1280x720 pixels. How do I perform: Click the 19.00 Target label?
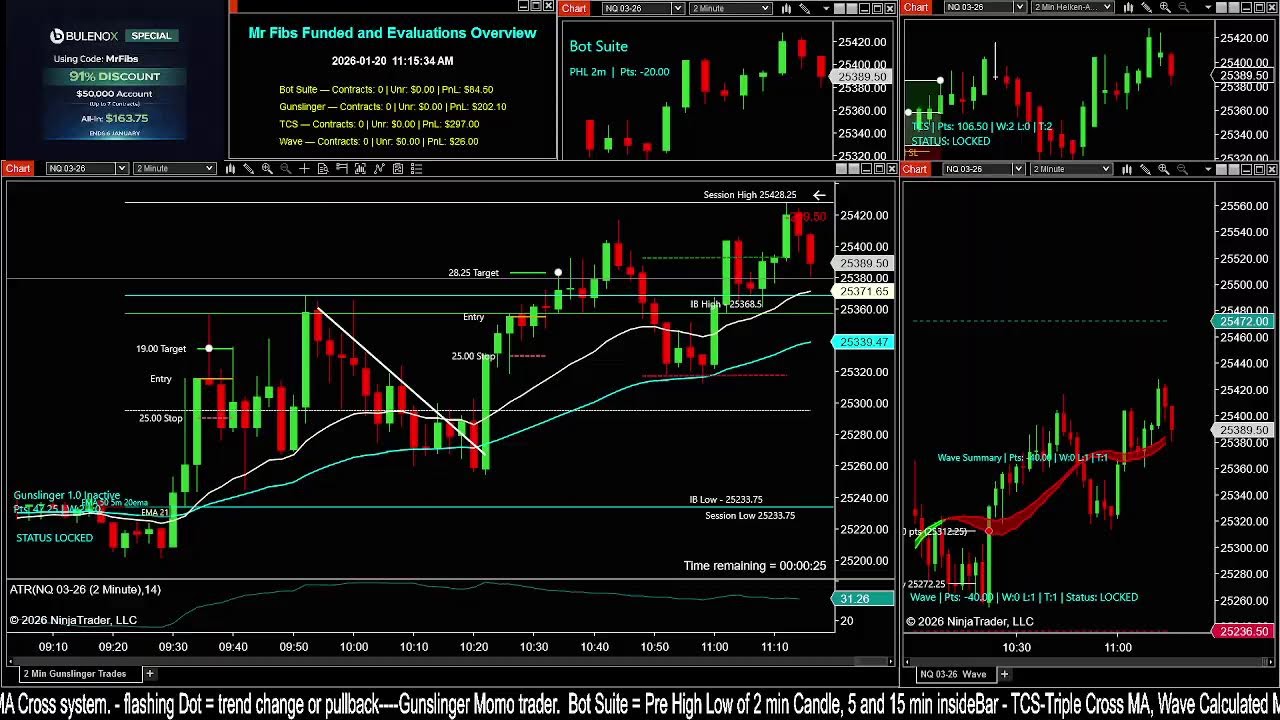point(161,349)
